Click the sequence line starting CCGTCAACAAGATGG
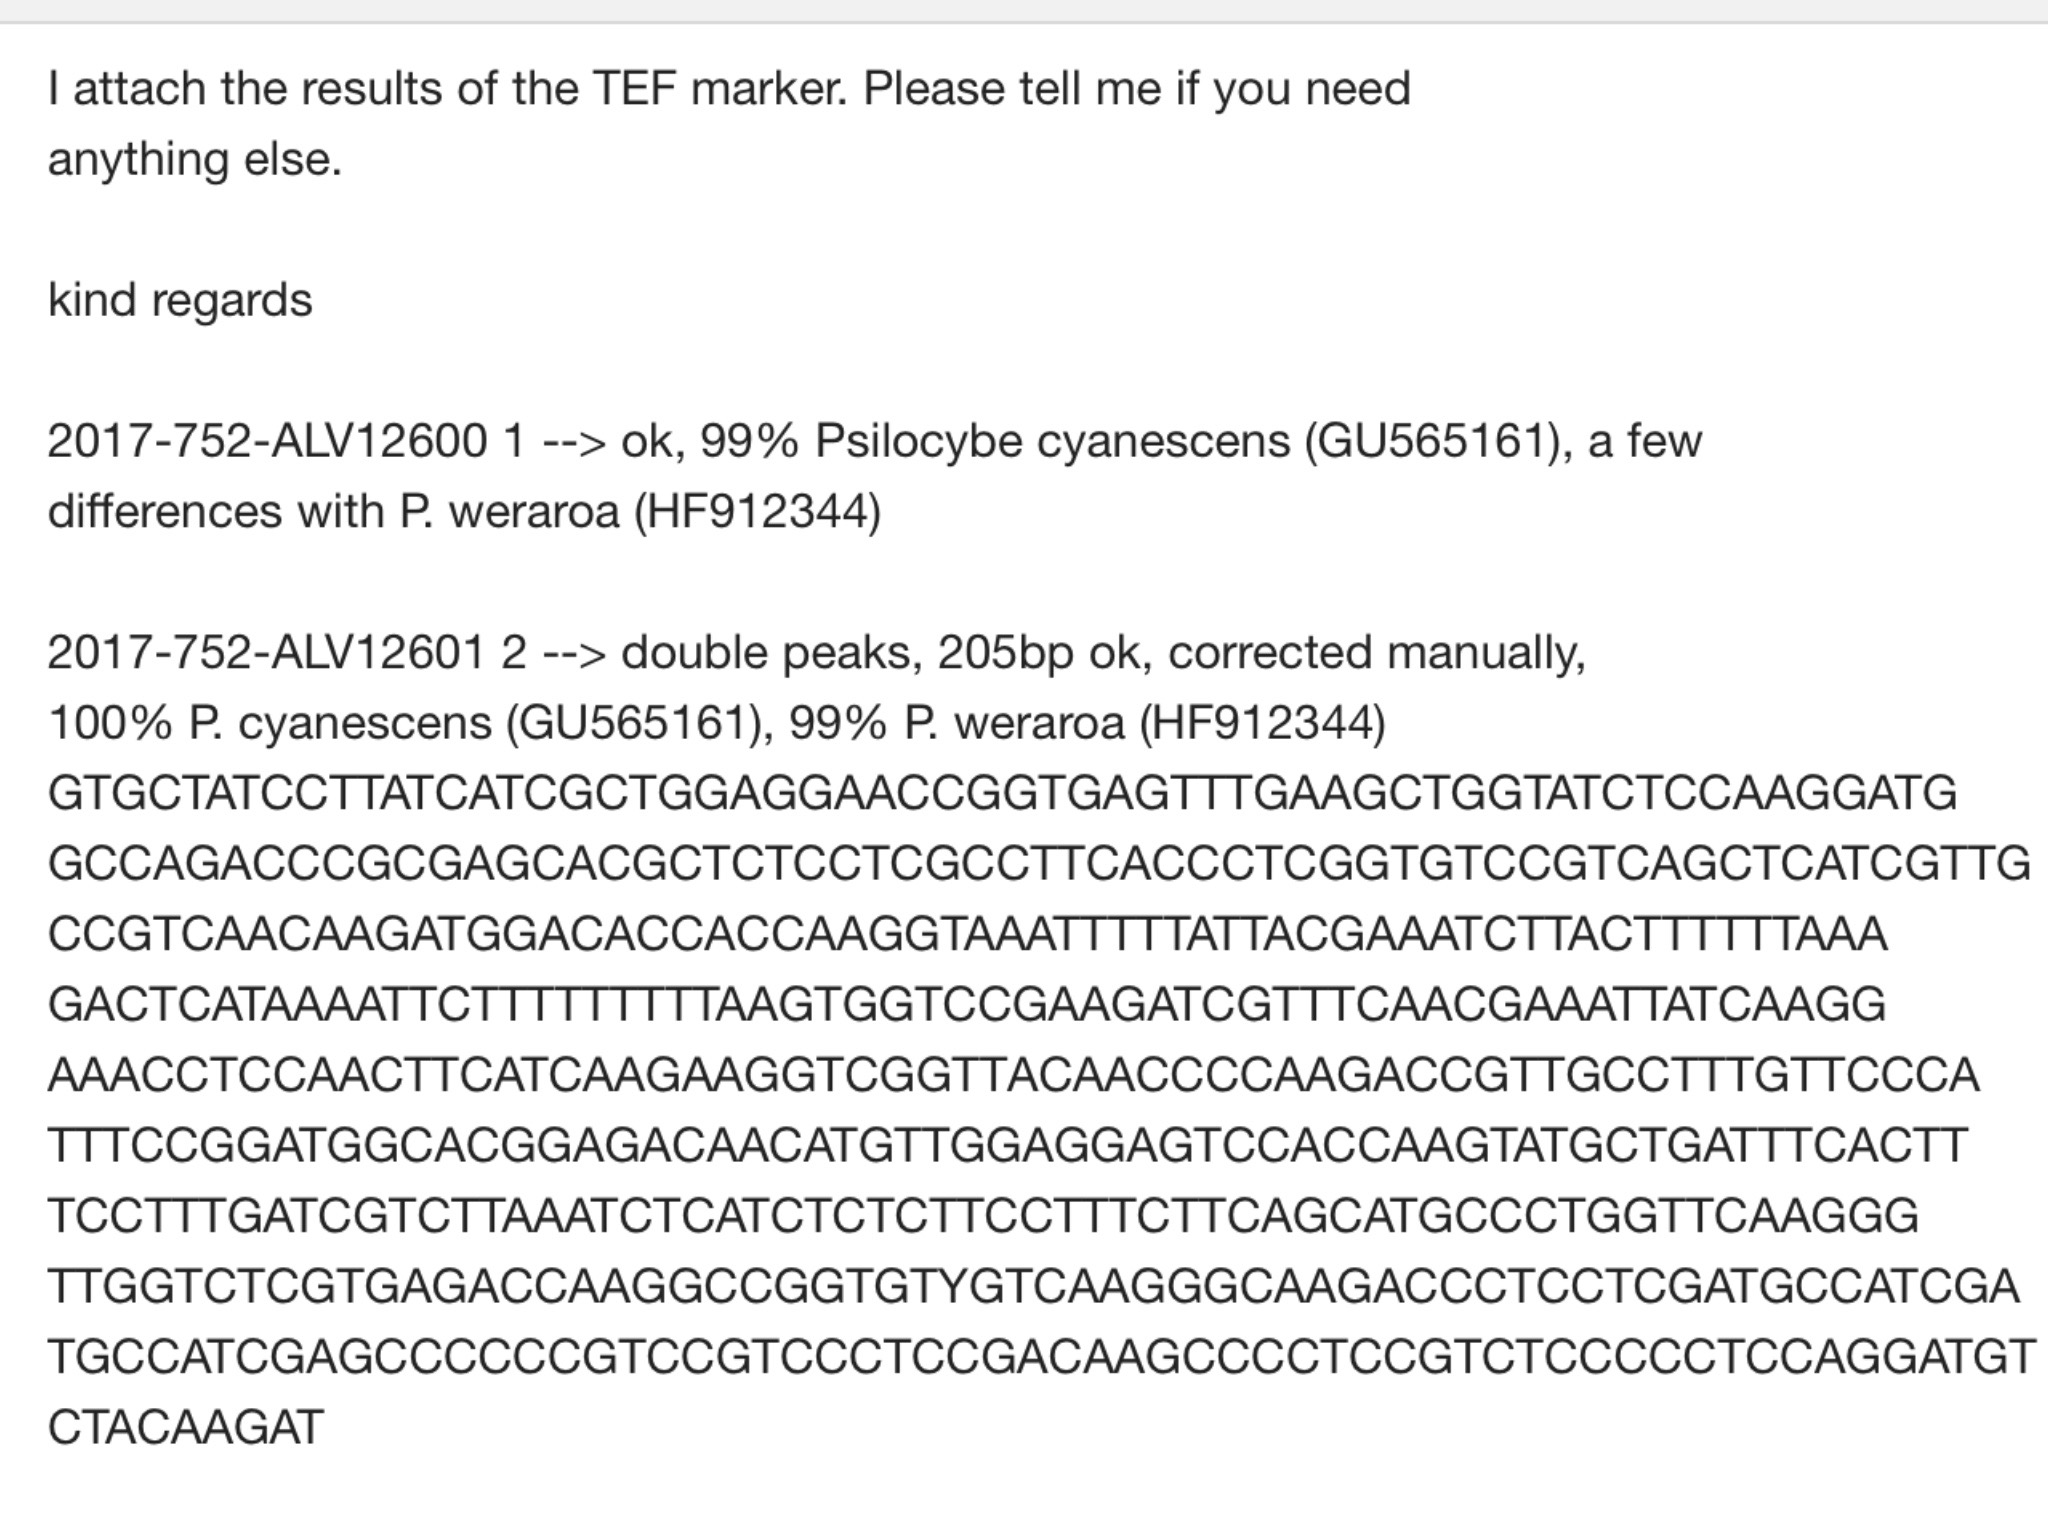The width and height of the screenshot is (2048, 1536). 967,935
